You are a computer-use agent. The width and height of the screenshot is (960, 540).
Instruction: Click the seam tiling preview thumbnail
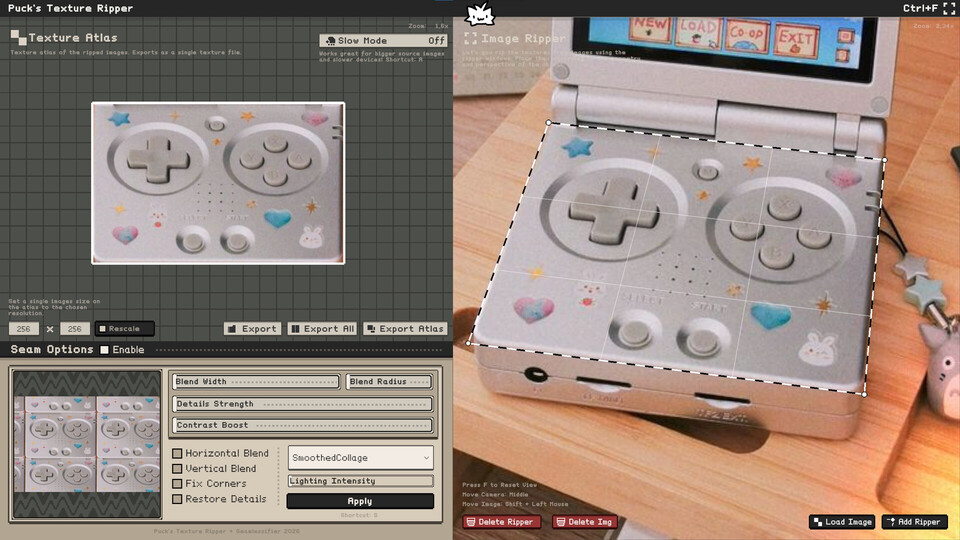pos(87,444)
